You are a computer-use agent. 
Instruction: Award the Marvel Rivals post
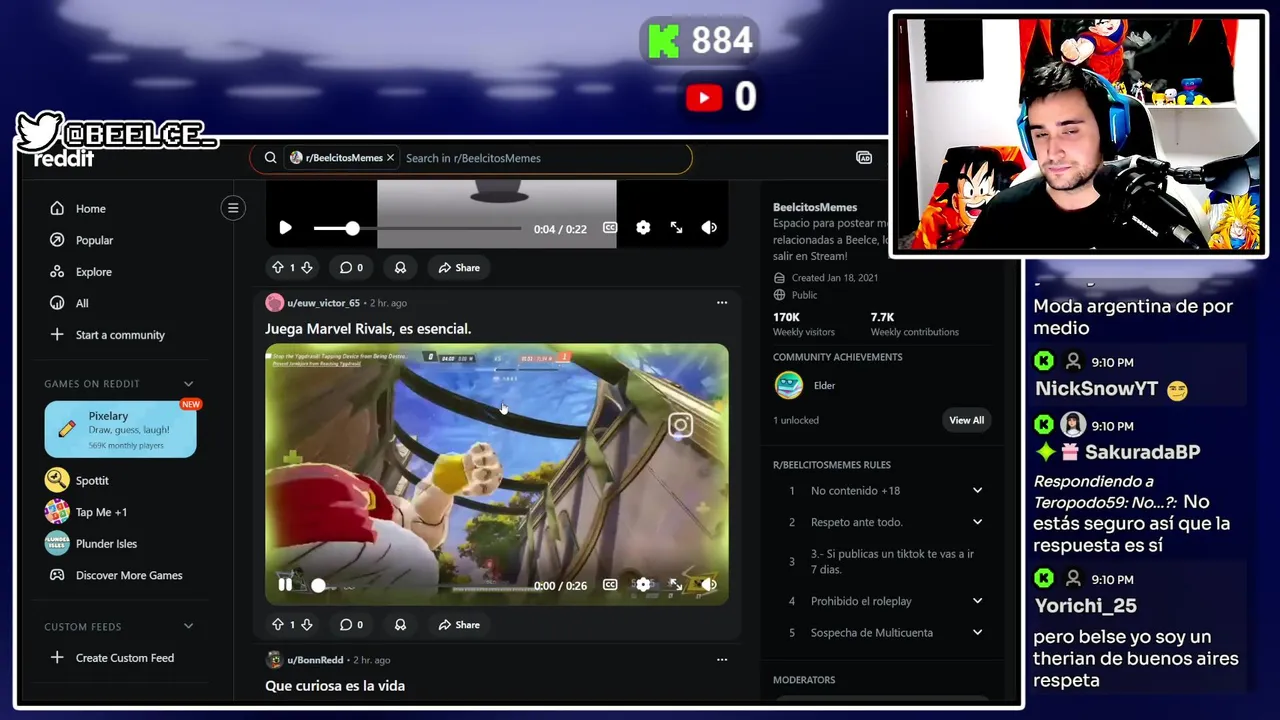click(x=400, y=624)
